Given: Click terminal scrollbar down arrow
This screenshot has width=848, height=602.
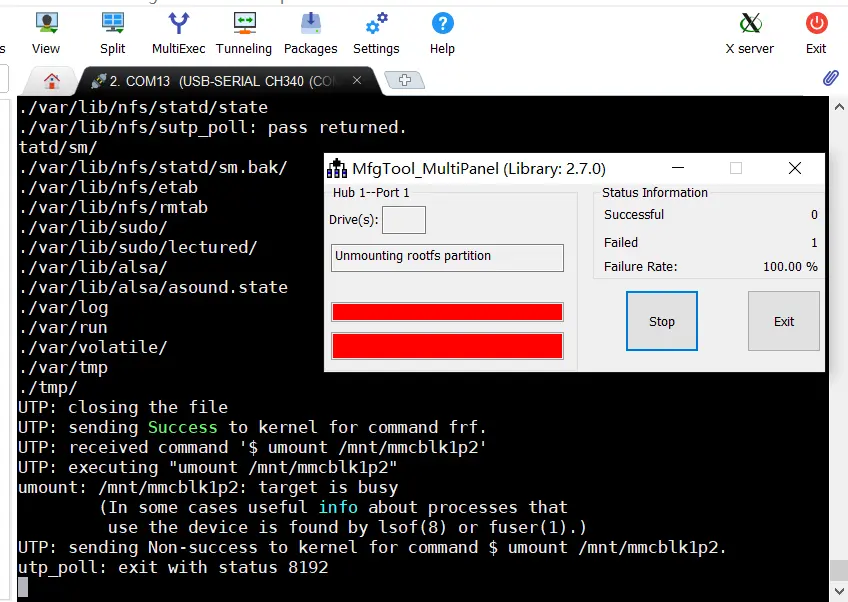Looking at the screenshot, I should 839,591.
